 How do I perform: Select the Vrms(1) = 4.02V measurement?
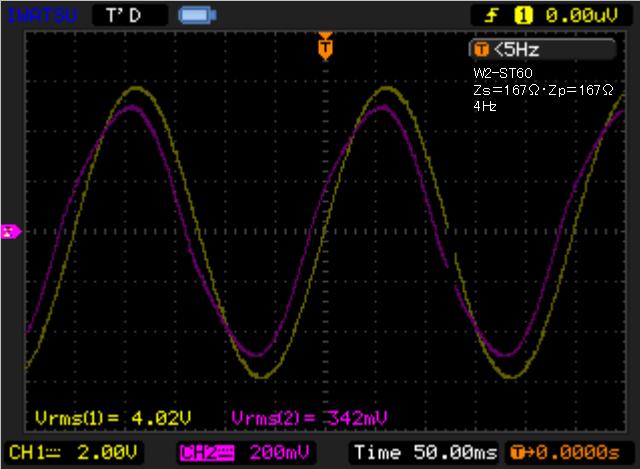[112, 416]
